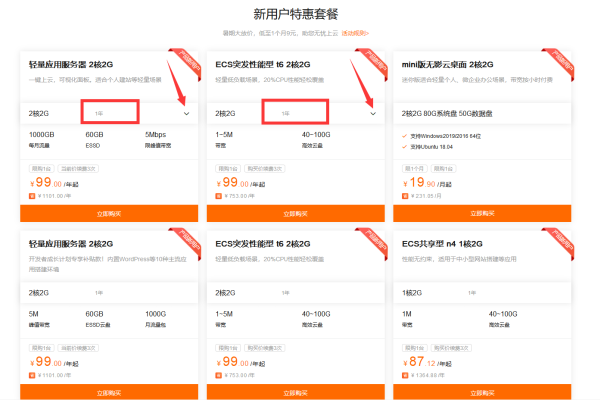Expand the chevron in top ECS突发性能型 t6 card
The image size is (600, 400).
click(374, 114)
